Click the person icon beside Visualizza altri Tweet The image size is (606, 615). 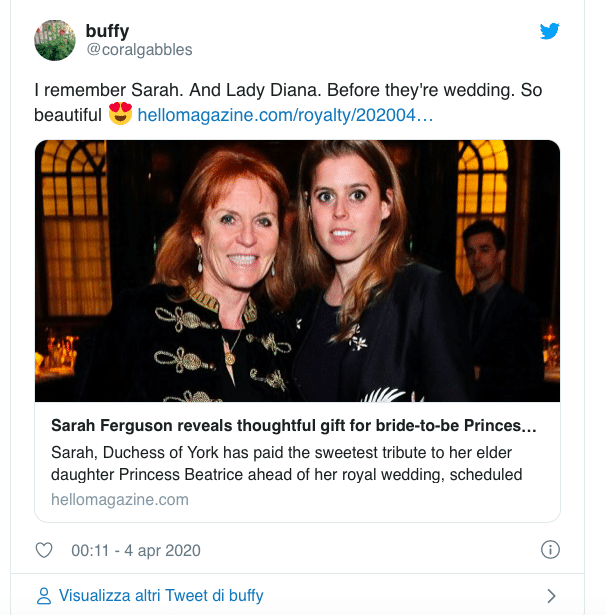point(44,596)
